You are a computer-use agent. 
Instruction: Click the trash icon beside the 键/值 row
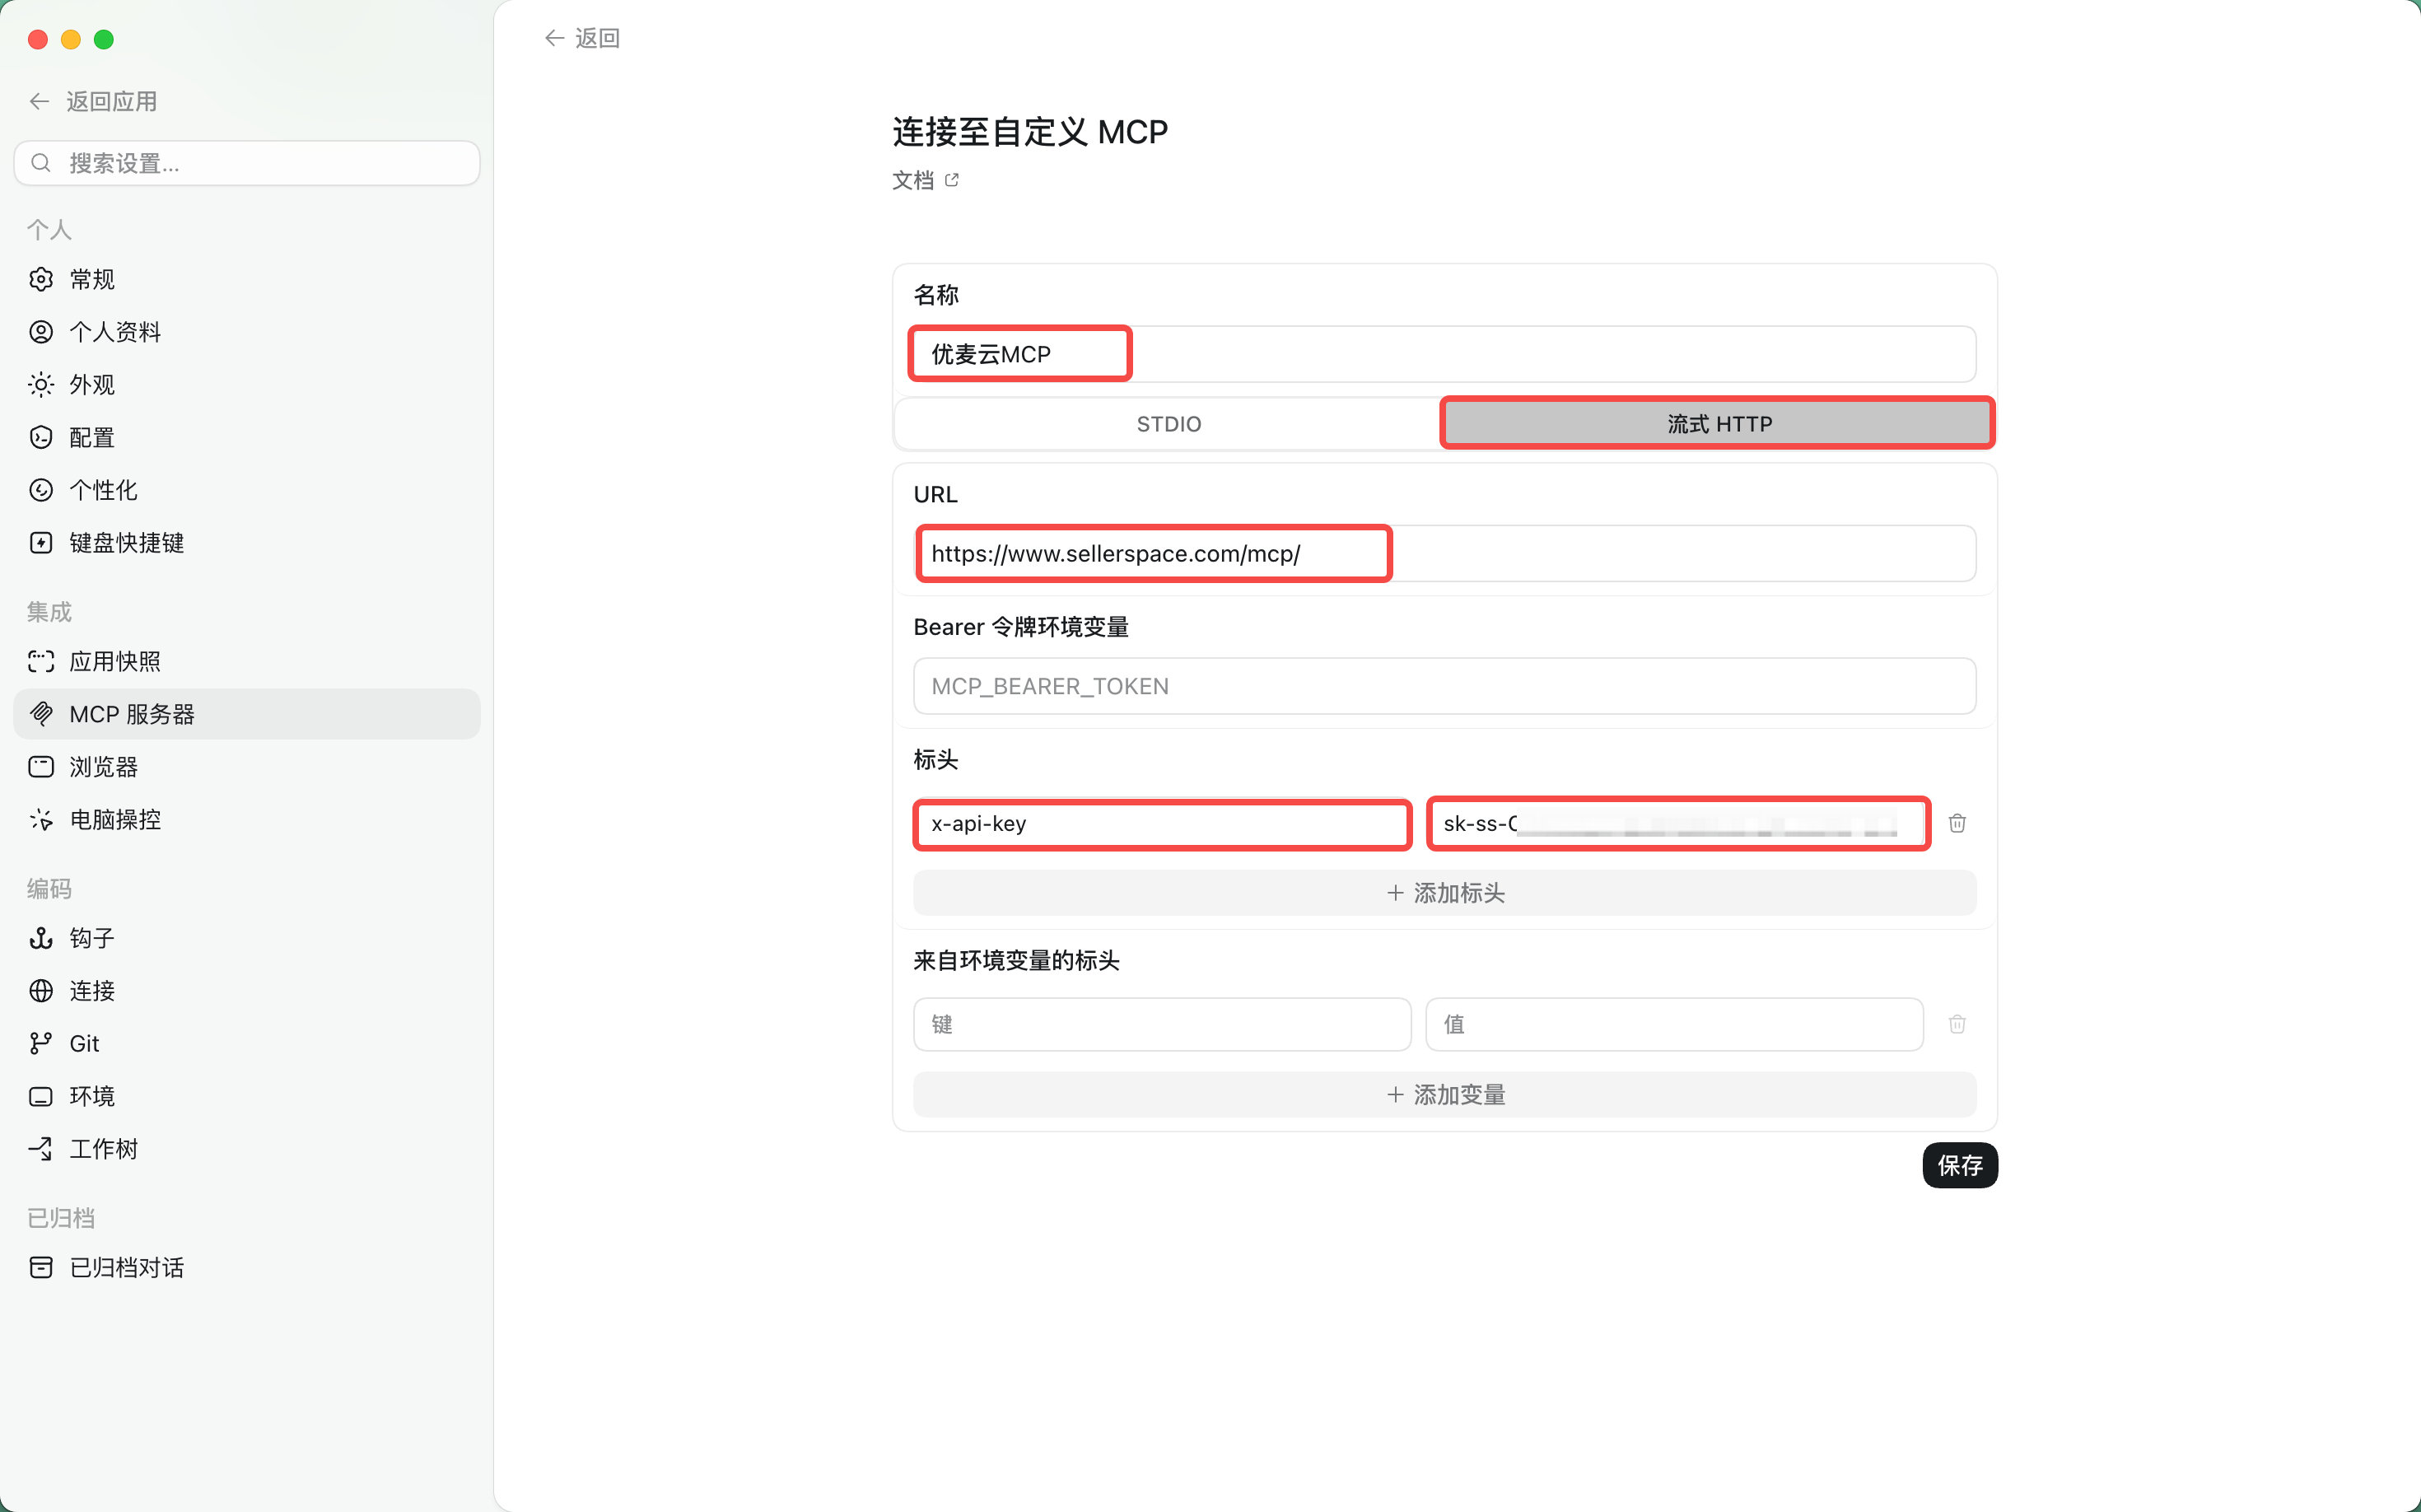coord(1957,1024)
